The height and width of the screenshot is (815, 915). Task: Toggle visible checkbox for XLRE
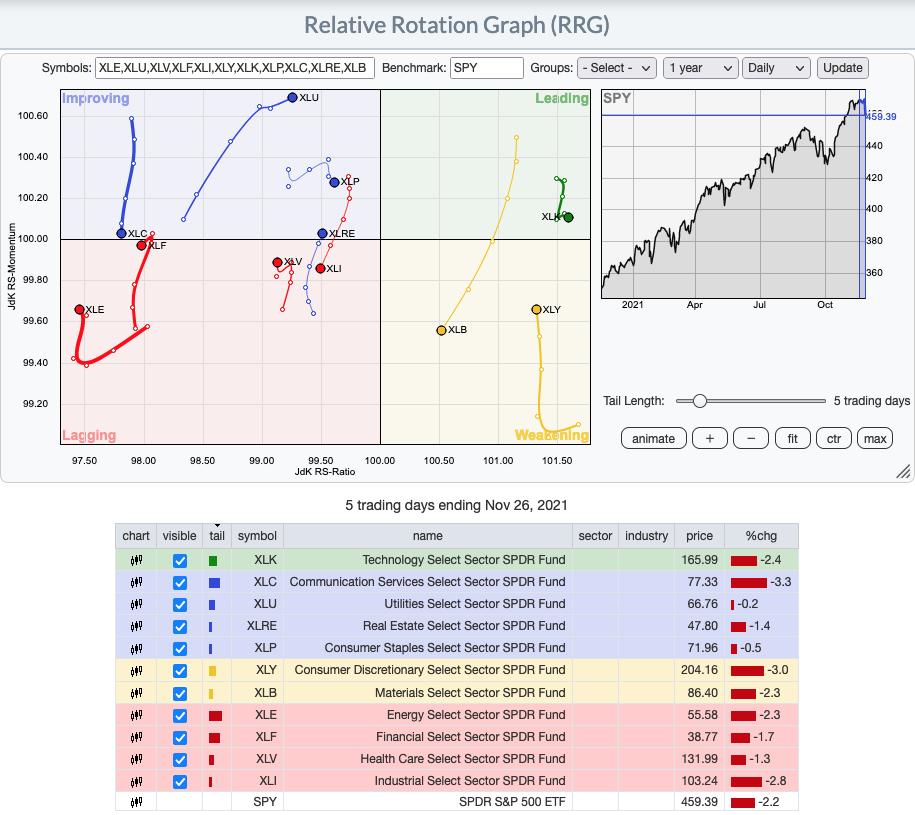[x=180, y=626]
